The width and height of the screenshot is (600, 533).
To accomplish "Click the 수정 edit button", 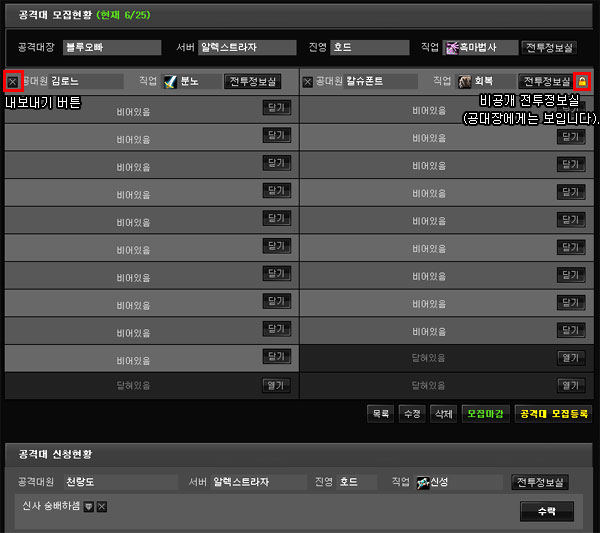I will click(x=411, y=412).
